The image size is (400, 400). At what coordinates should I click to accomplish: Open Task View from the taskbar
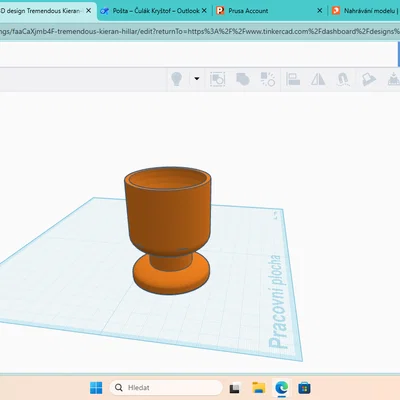coord(235,388)
